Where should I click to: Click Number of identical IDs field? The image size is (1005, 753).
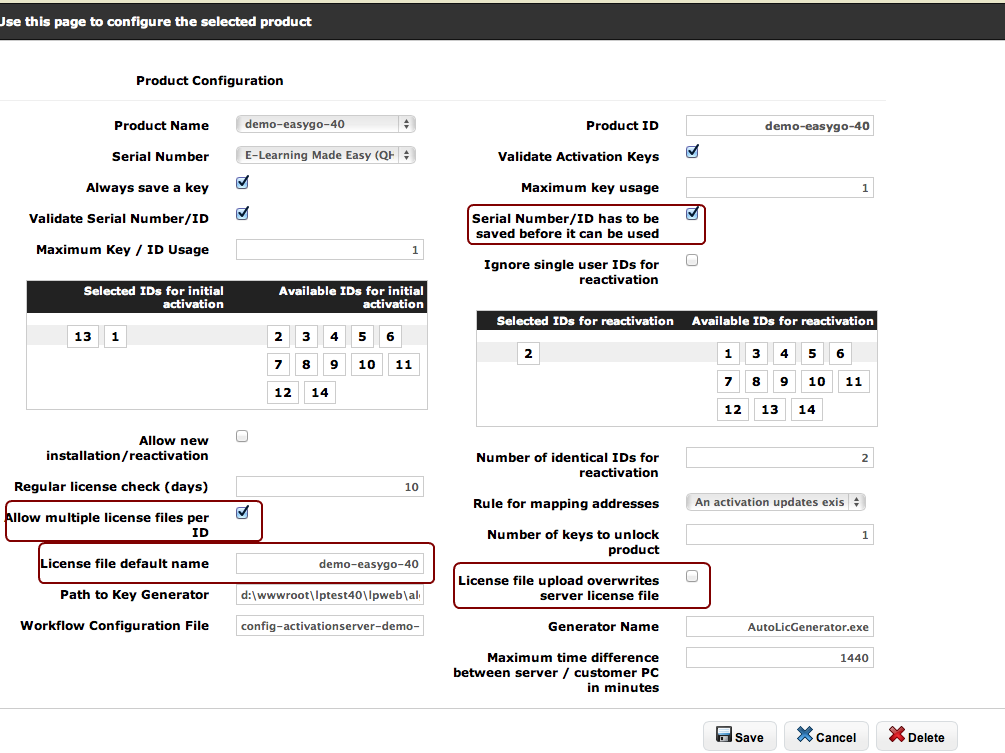tap(779, 458)
